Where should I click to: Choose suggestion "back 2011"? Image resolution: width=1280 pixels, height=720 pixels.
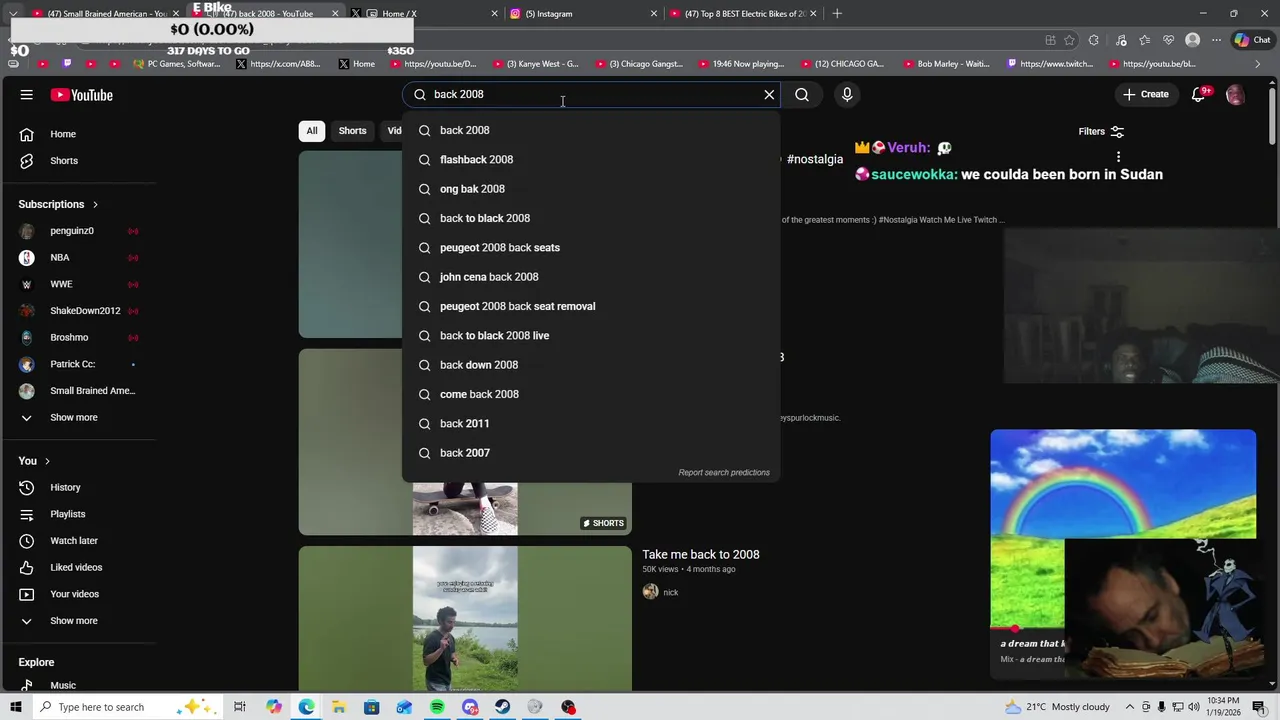click(x=590, y=423)
